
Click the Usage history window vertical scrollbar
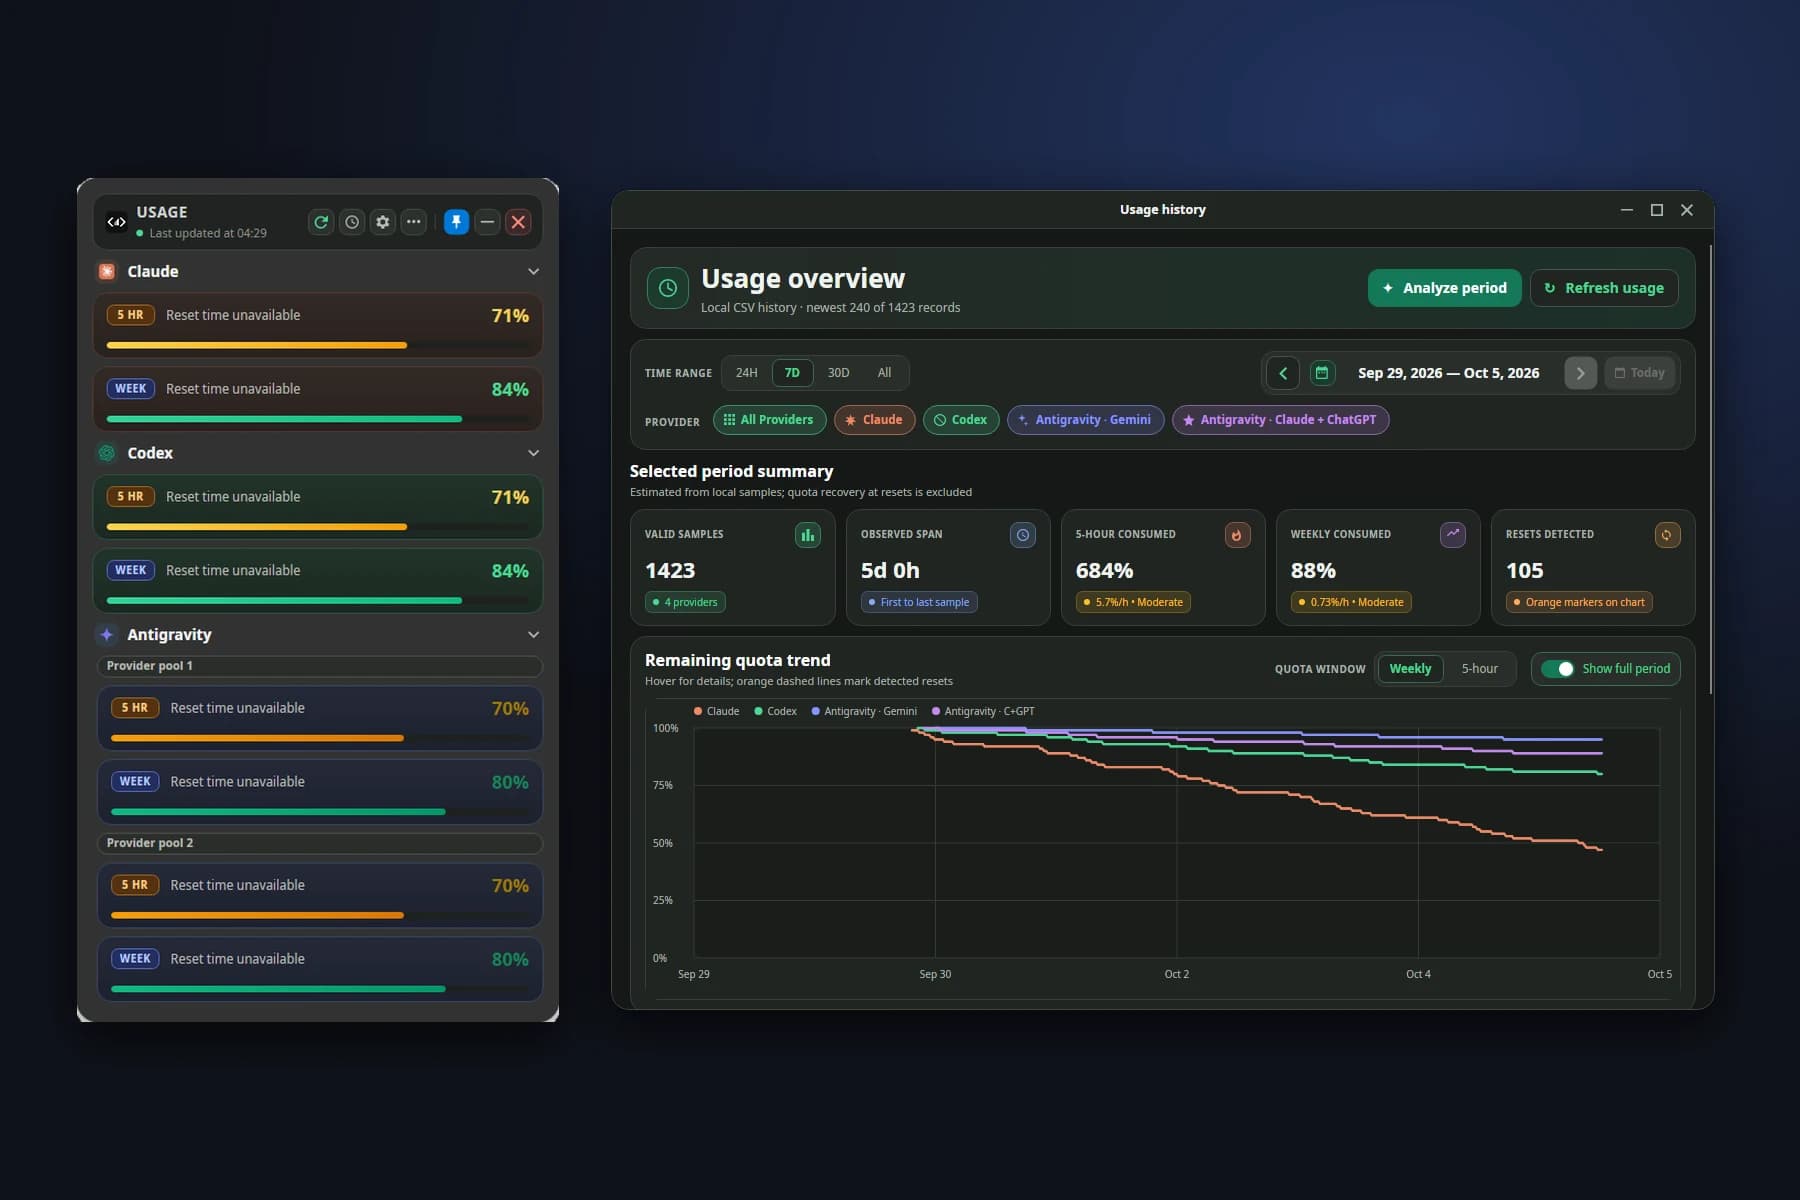tap(1711, 470)
